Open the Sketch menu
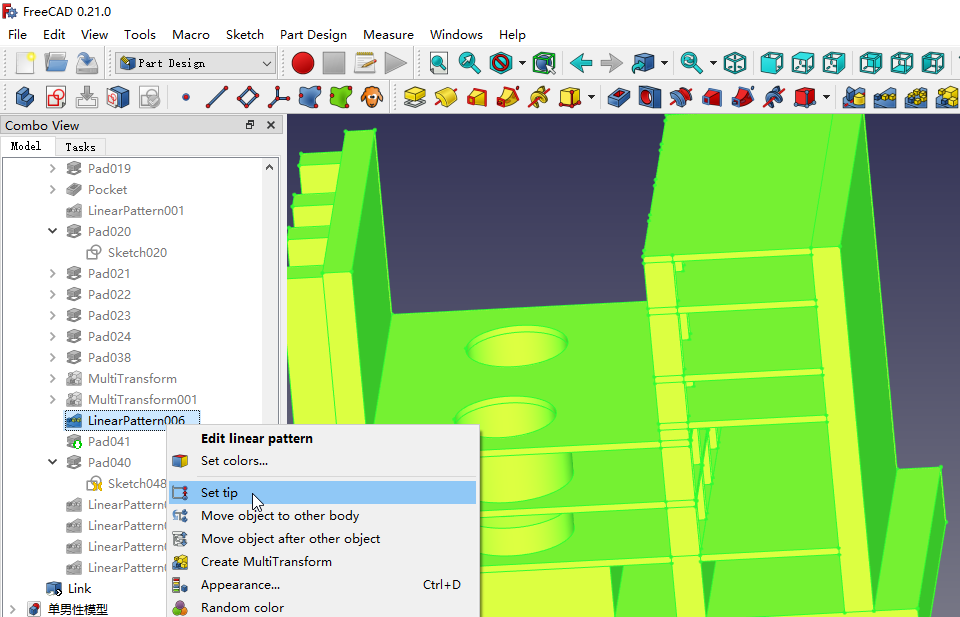Image resolution: width=960 pixels, height=617 pixels. click(245, 34)
